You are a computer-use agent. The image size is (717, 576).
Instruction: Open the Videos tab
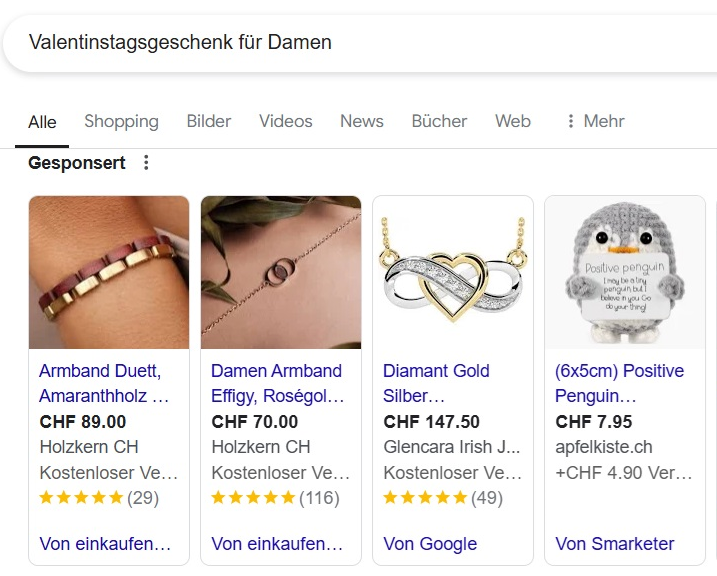(x=286, y=121)
